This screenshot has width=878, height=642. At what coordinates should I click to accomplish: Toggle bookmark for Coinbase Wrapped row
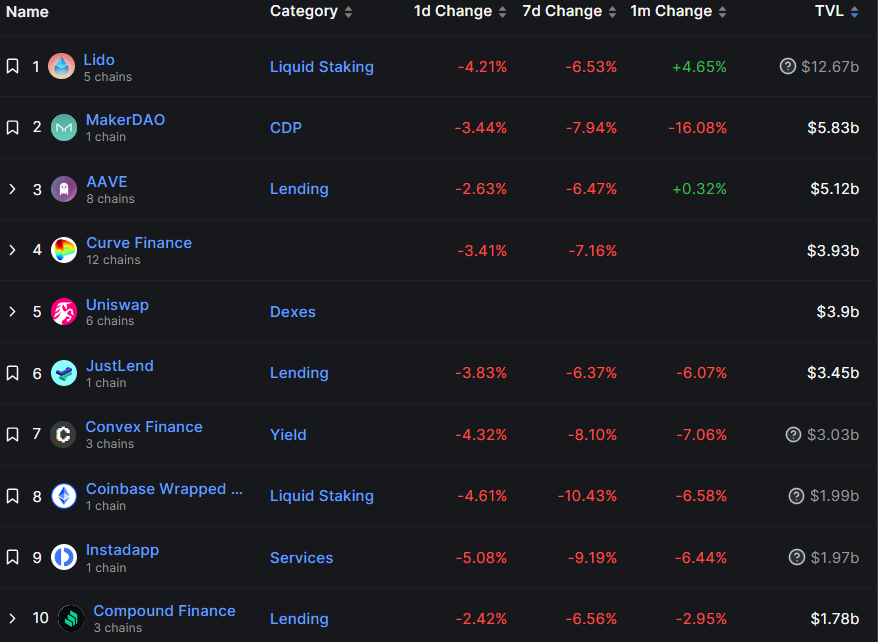pos(12,496)
